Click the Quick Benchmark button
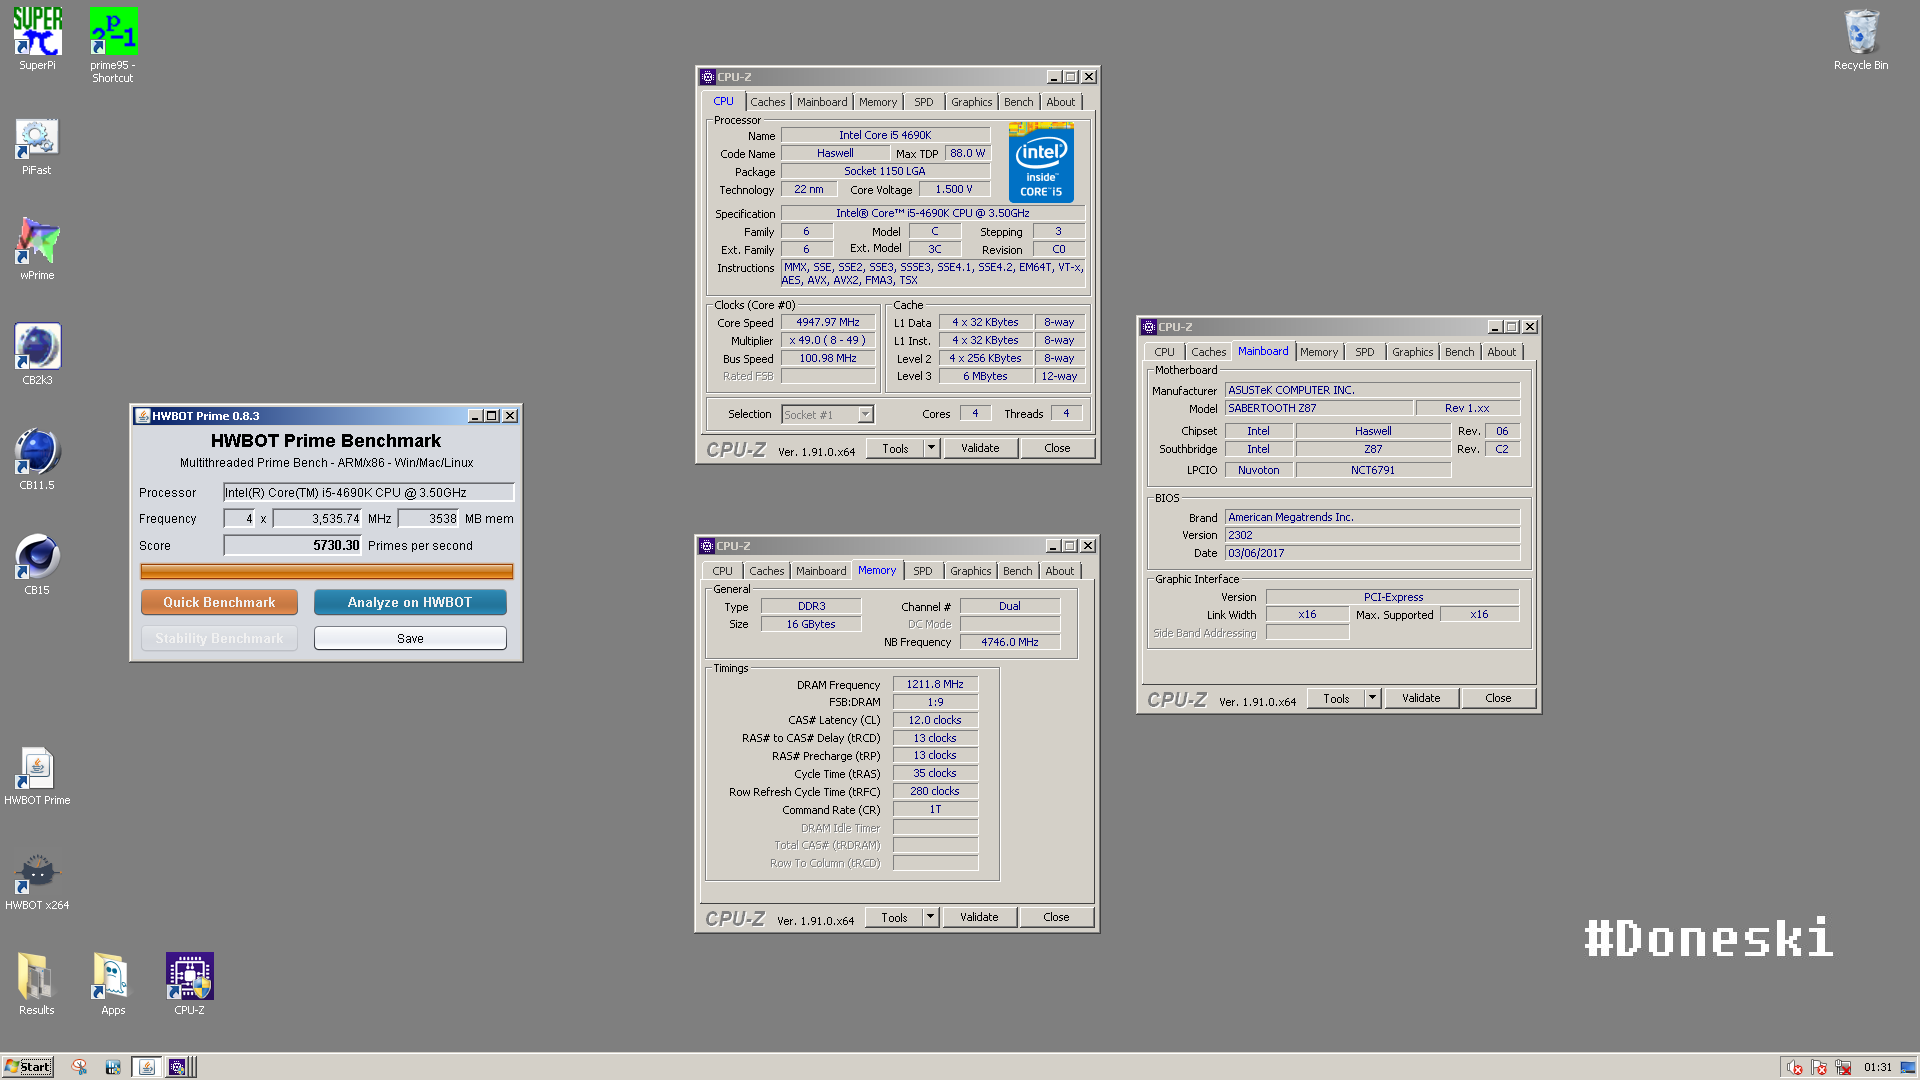Image resolution: width=1920 pixels, height=1080 pixels. tap(219, 602)
